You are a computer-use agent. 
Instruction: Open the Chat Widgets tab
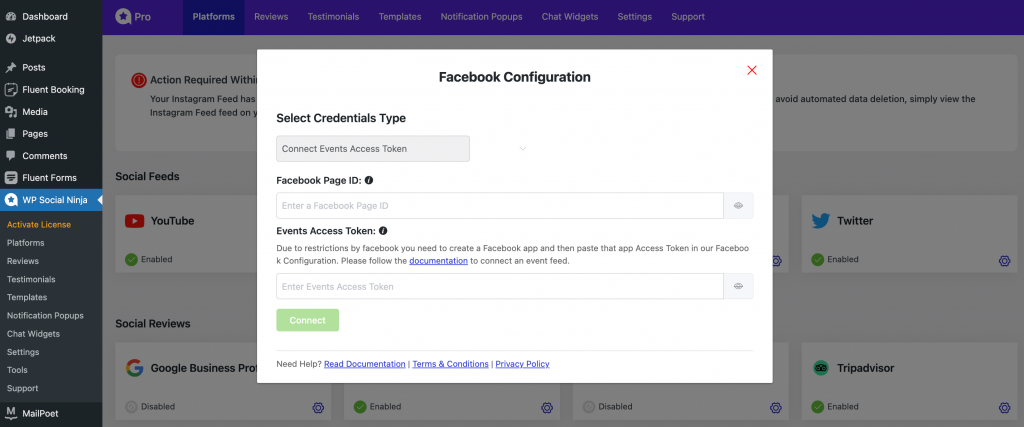(570, 17)
